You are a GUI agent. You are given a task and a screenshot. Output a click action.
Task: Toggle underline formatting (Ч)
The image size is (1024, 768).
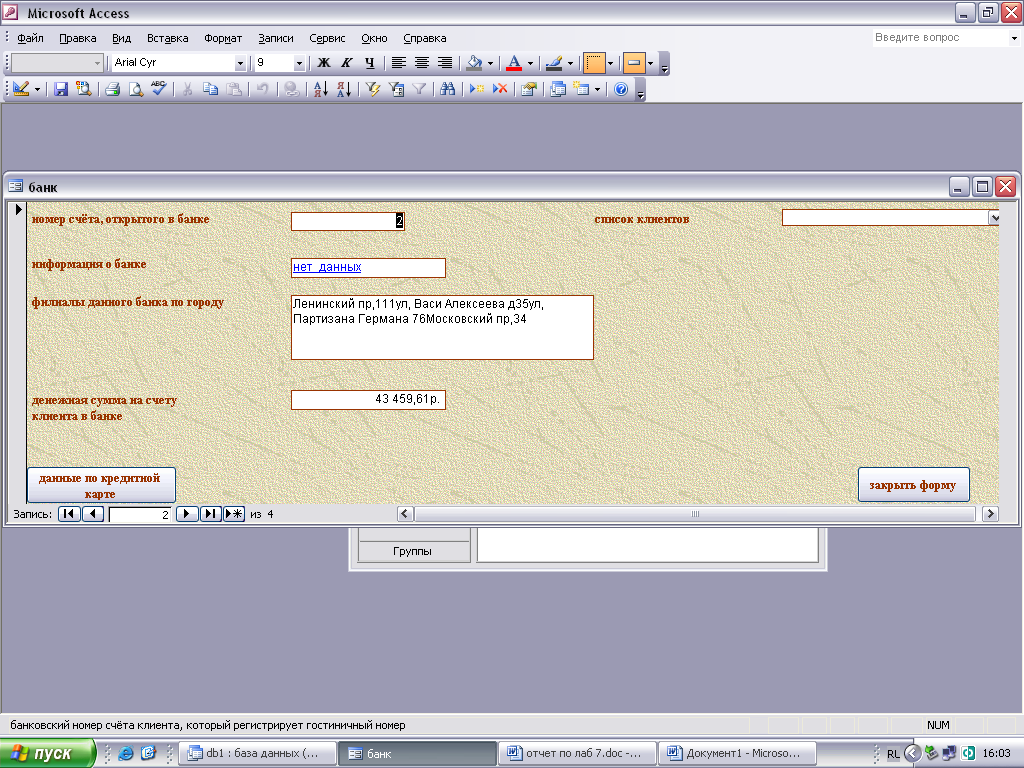[370, 63]
